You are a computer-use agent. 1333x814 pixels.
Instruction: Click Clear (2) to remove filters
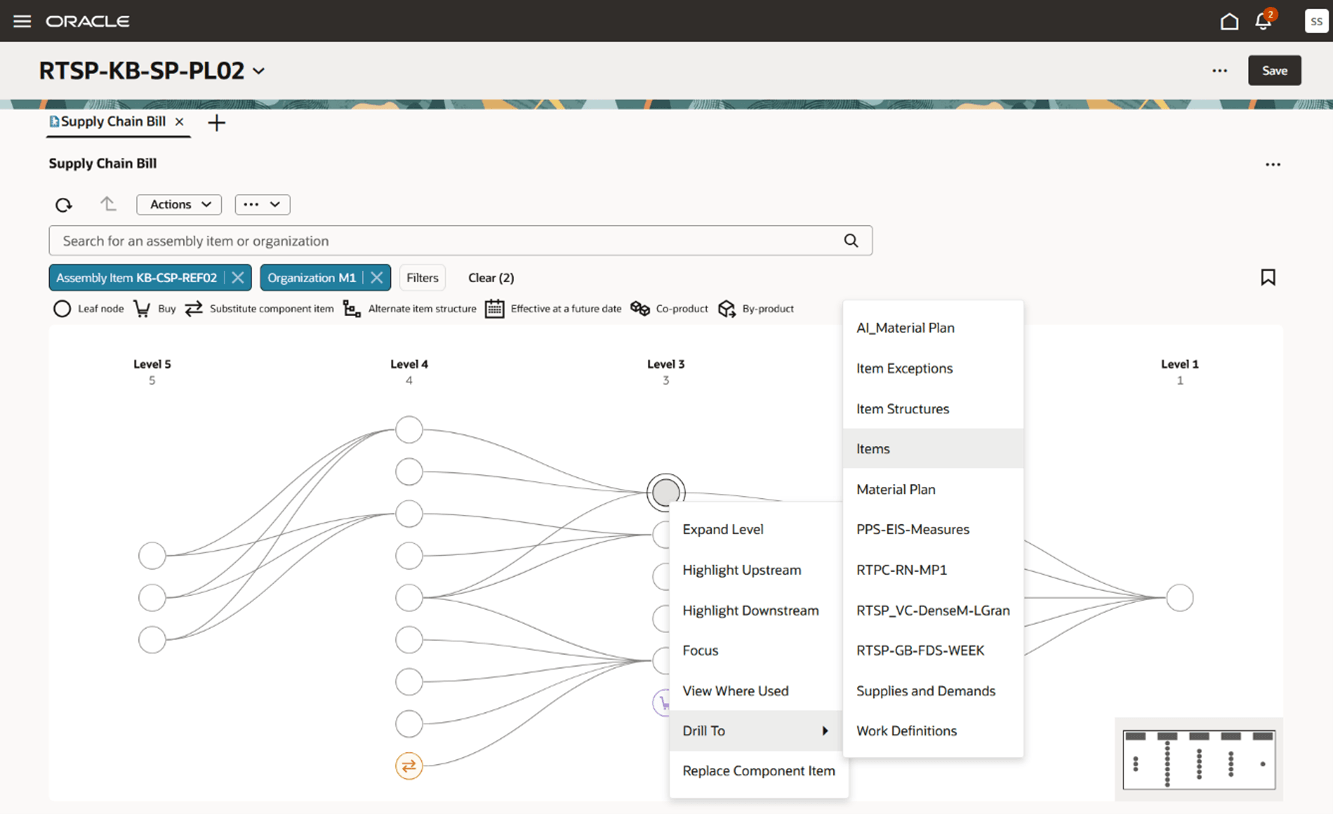[x=491, y=278]
